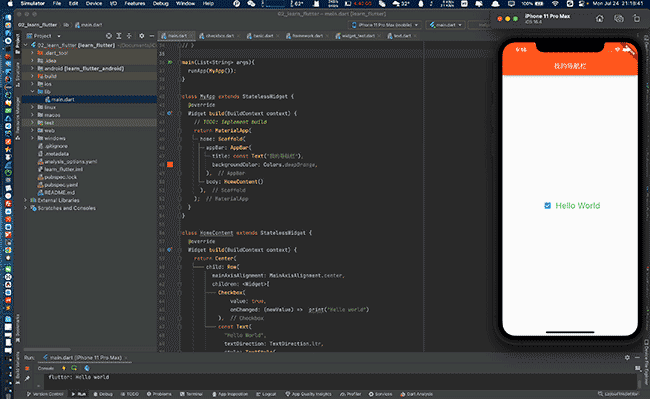The height and width of the screenshot is (399, 650).
Task: Open the Logcat tool window button
Action: (x=266, y=394)
